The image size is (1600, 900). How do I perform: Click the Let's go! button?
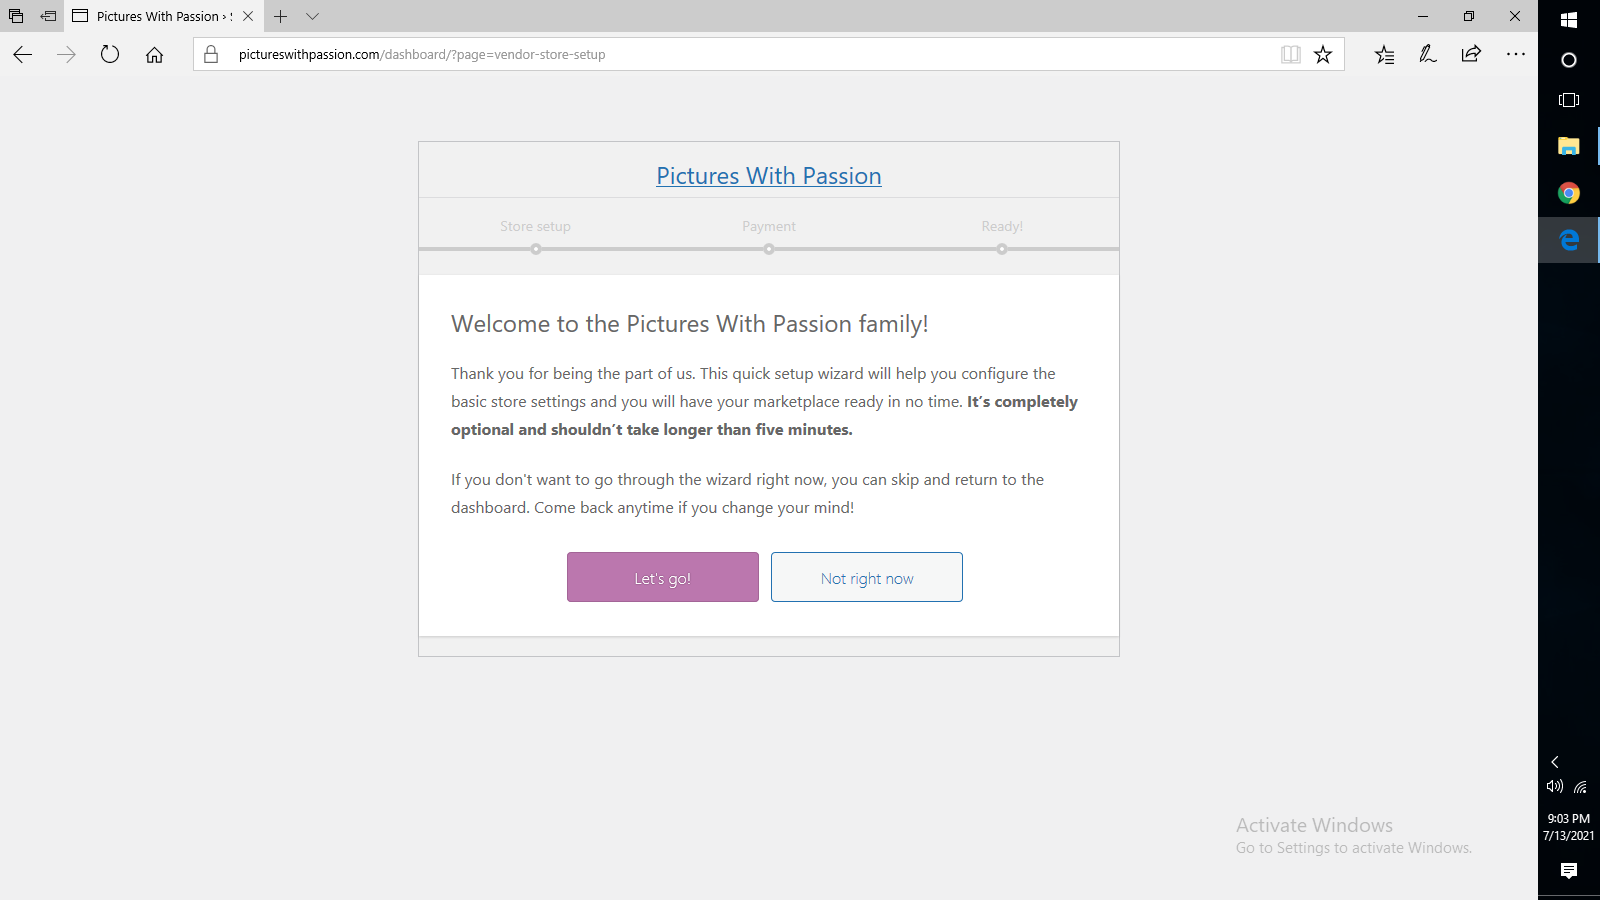point(662,577)
